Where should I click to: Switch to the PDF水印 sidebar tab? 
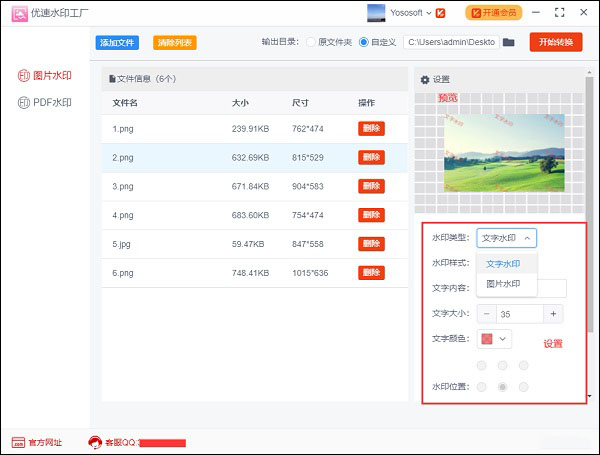pyautogui.click(x=45, y=103)
